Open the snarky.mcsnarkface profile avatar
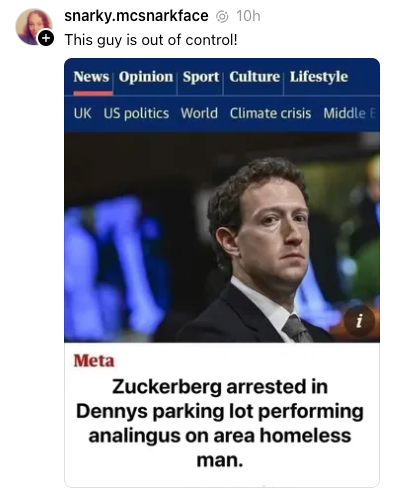The image size is (414, 495). coord(34,27)
